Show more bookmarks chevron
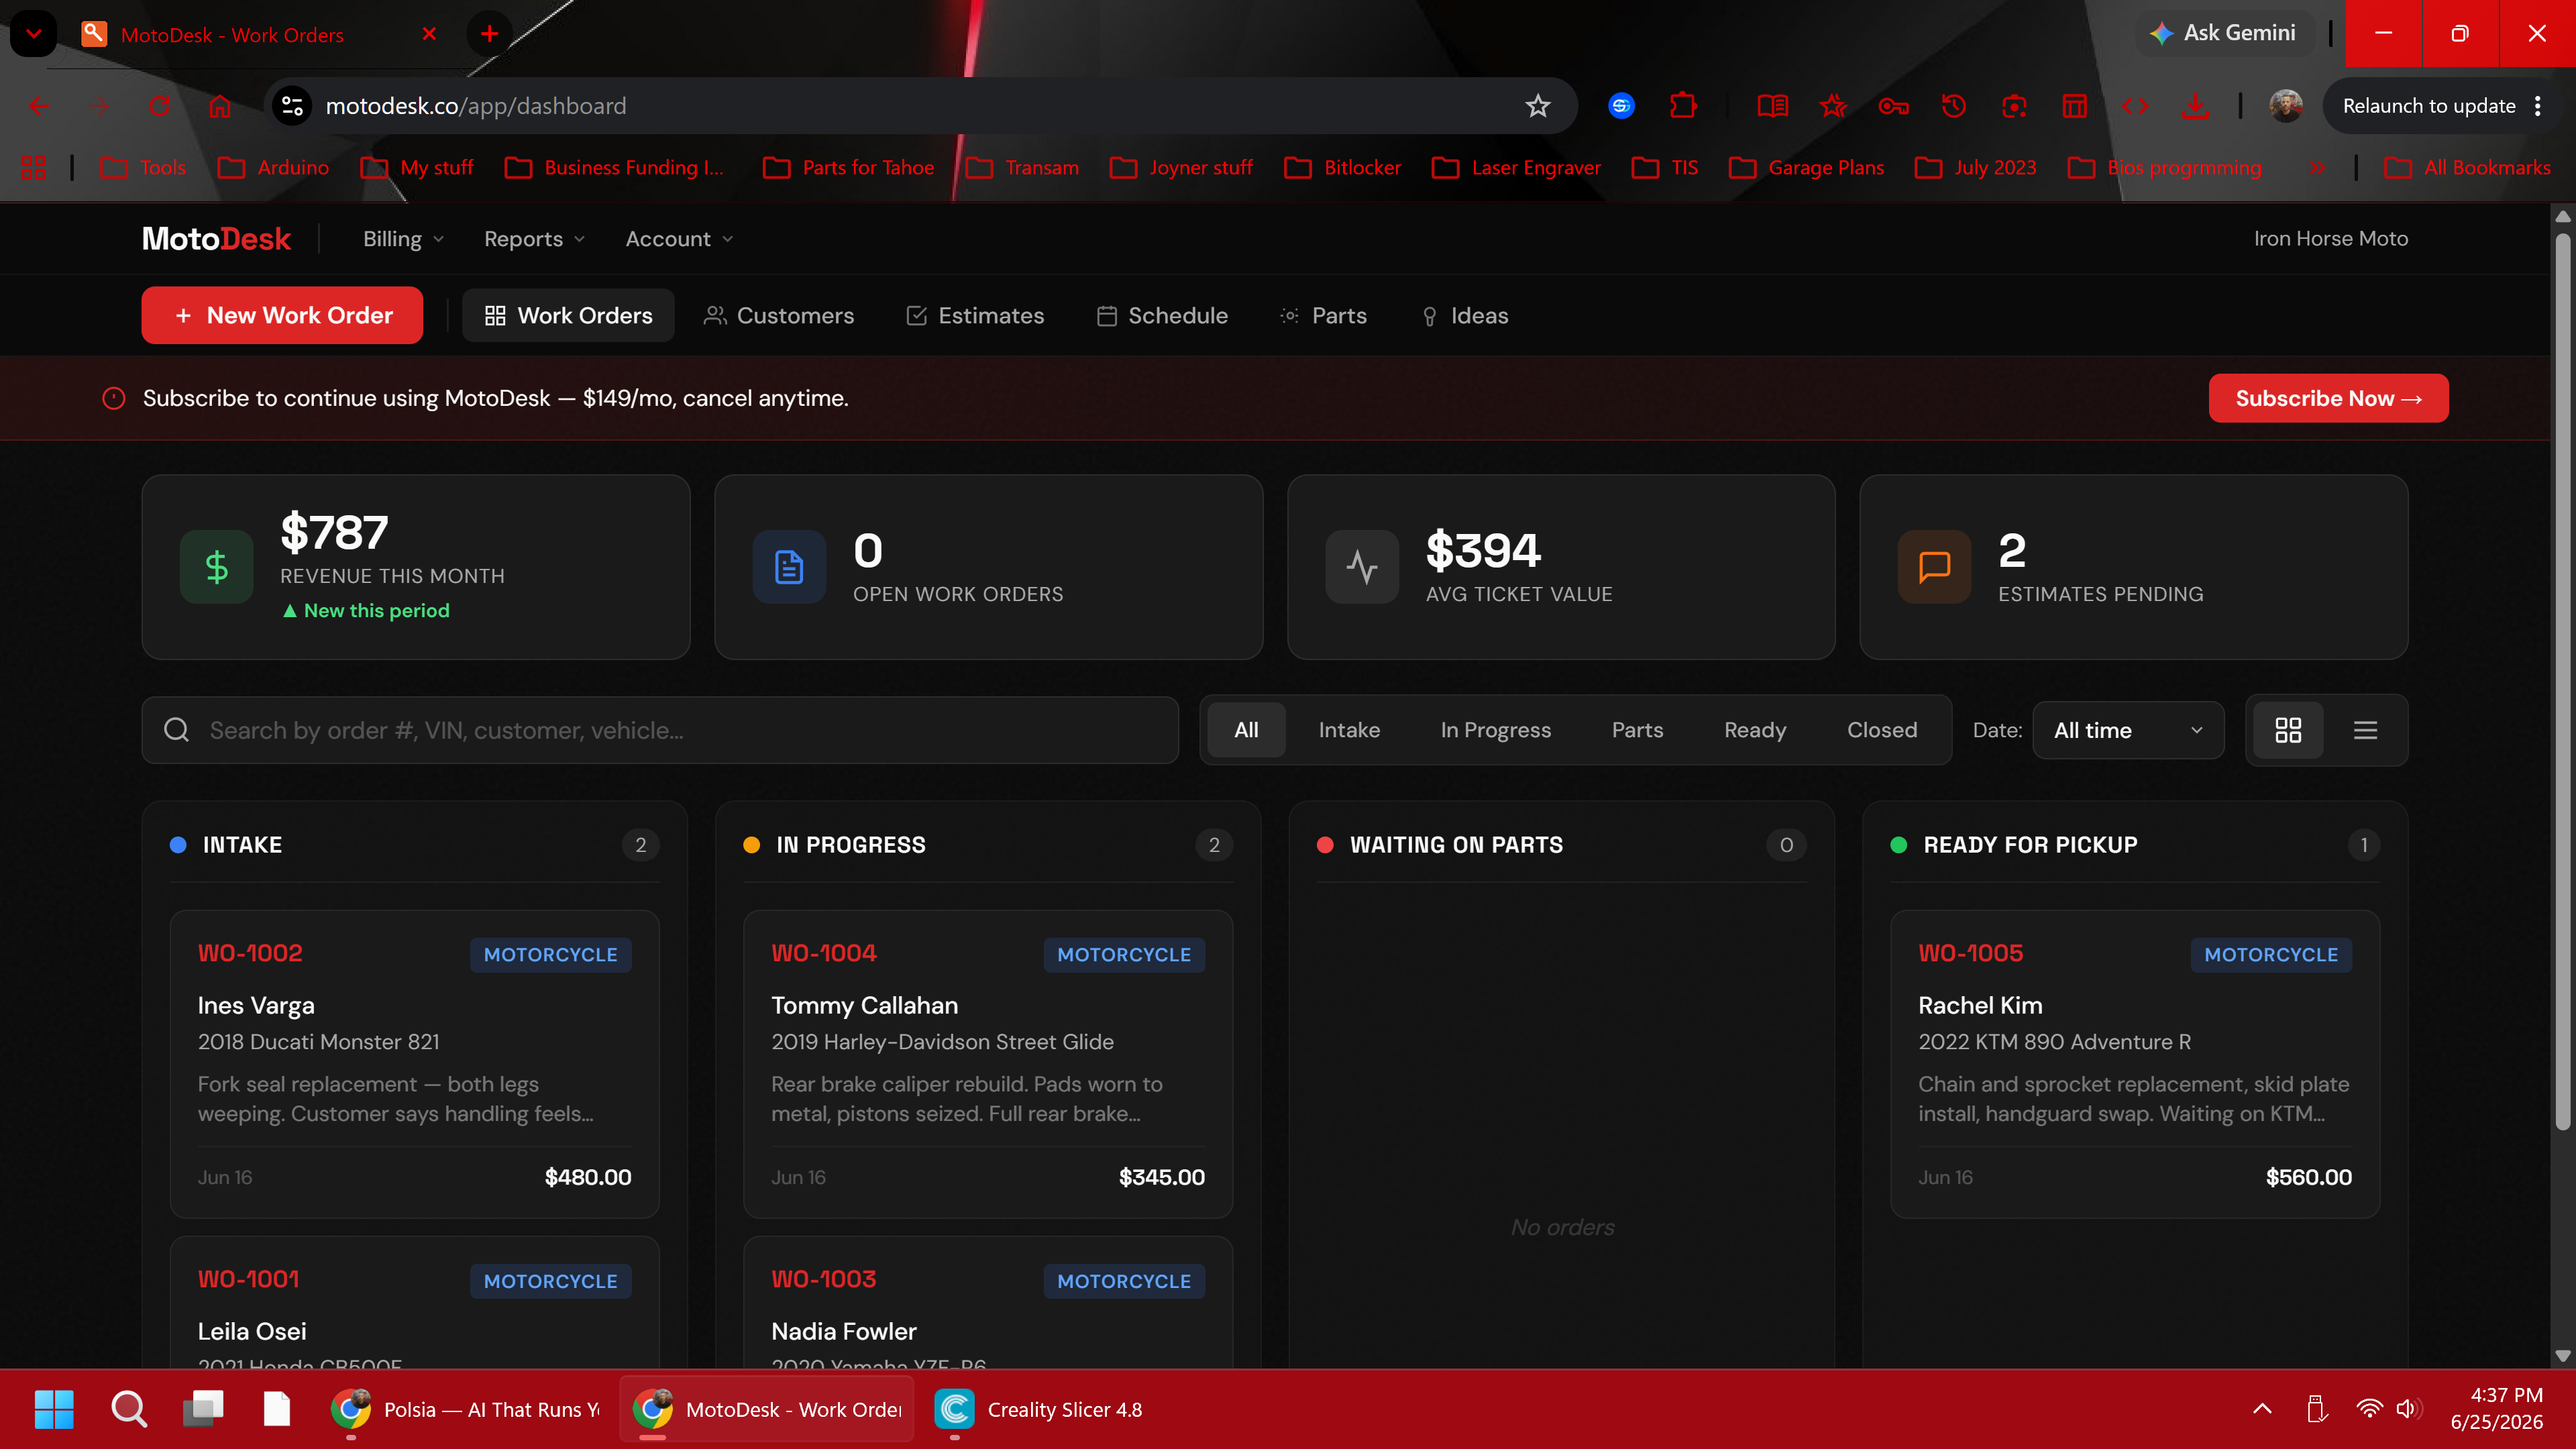Screen dimensions: 2576x1449 2317,167
